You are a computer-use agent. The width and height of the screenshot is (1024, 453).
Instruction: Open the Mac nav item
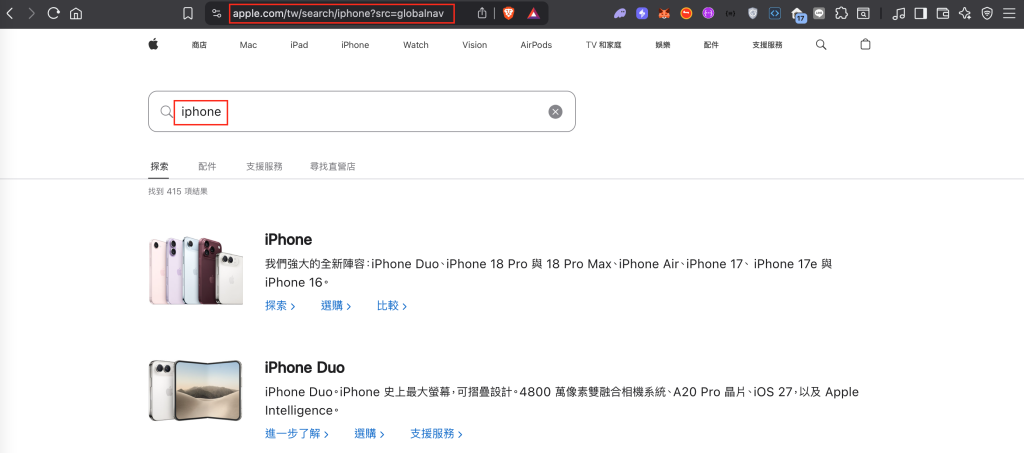[248, 45]
